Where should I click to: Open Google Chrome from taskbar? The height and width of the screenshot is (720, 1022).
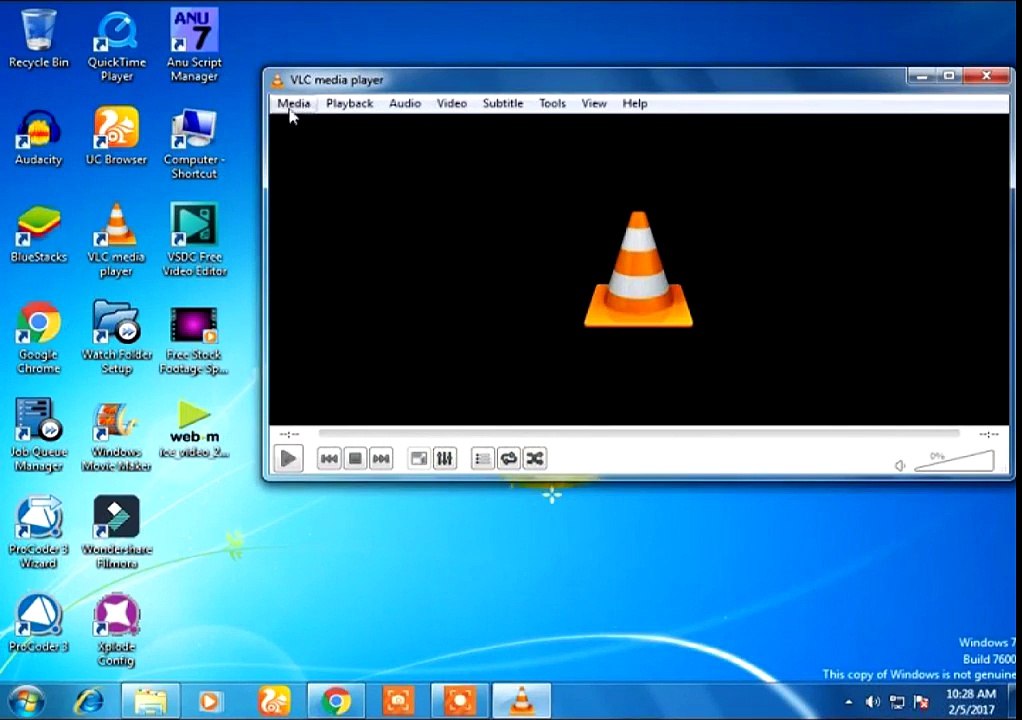point(336,702)
